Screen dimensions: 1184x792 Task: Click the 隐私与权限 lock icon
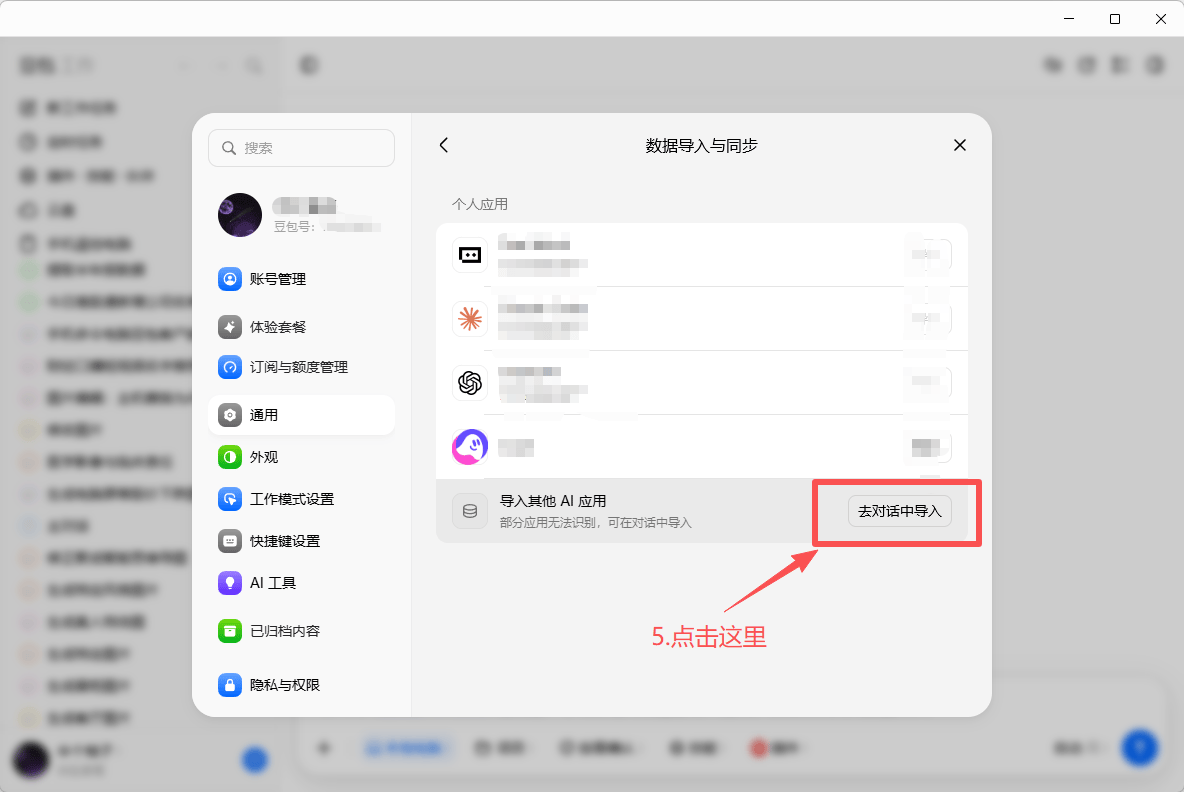tap(230, 685)
